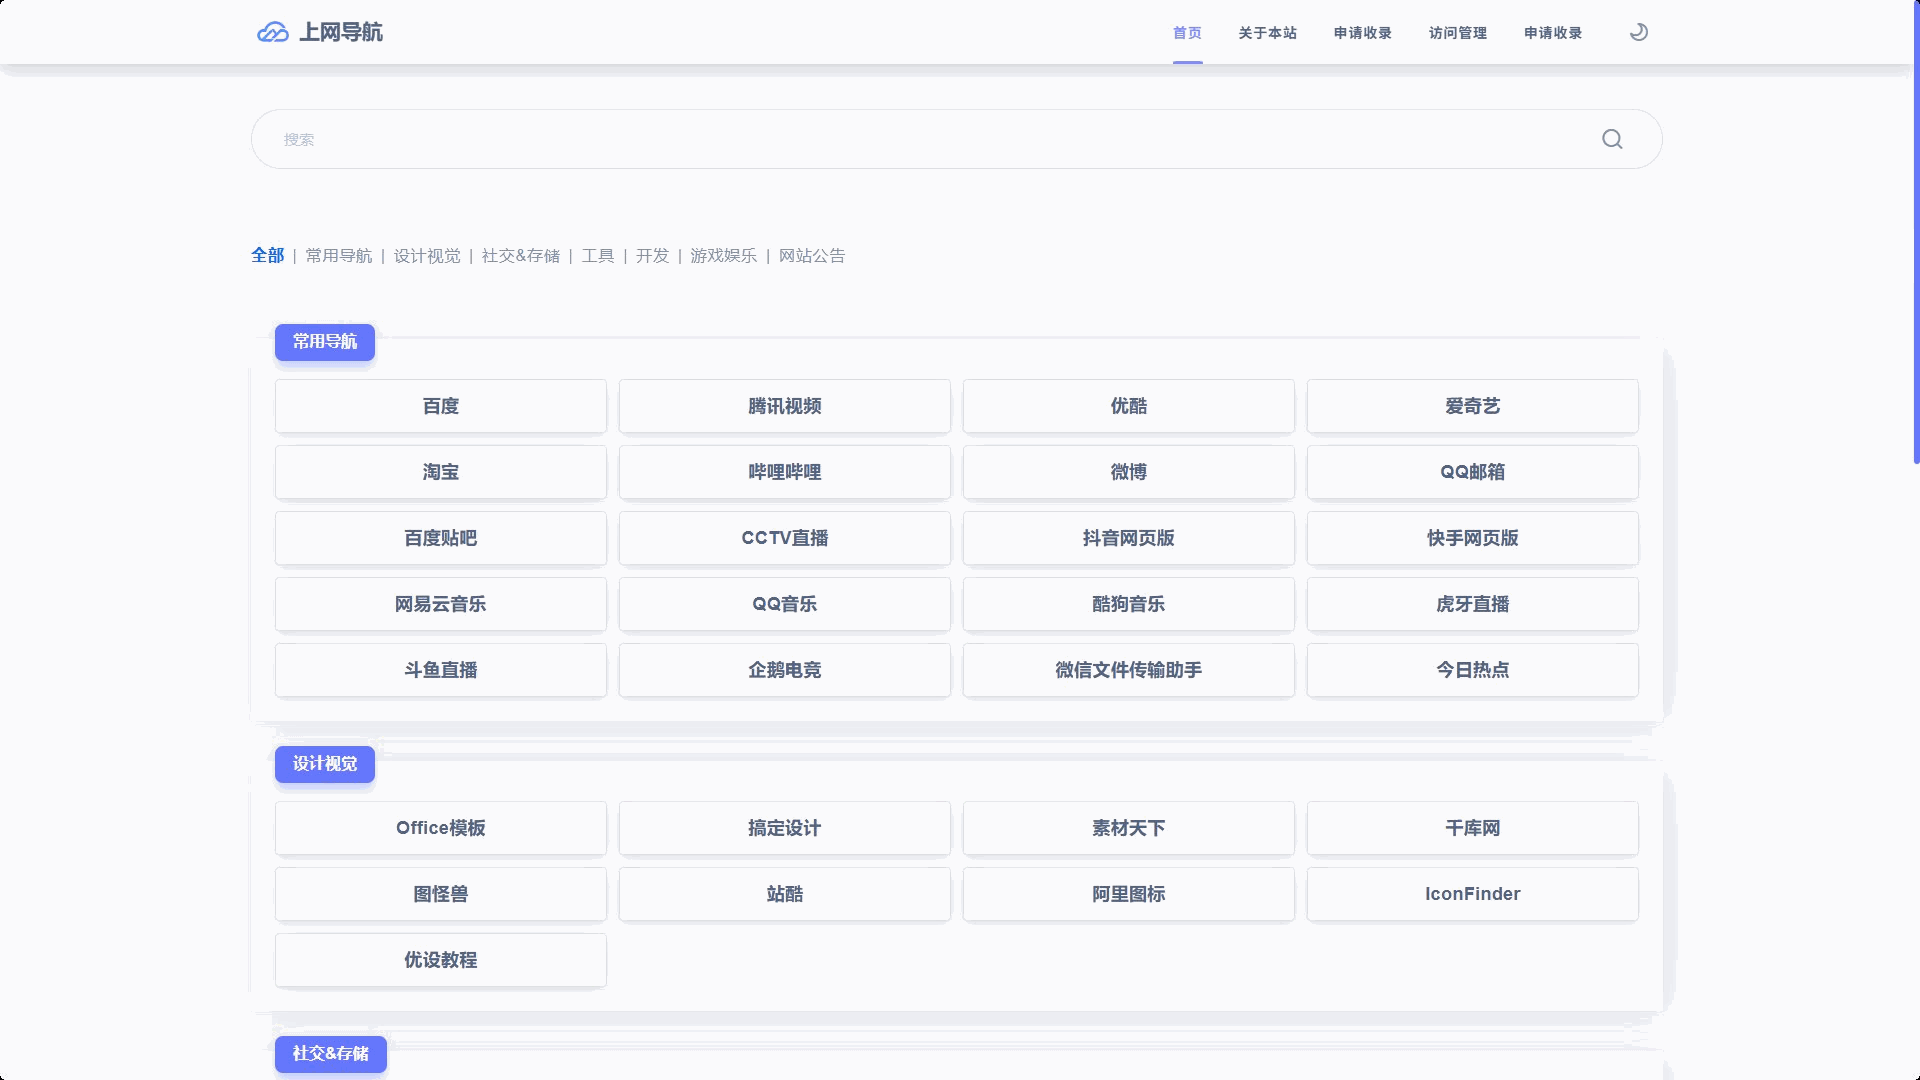This screenshot has height=1080, width=1920.
Task: Open the 网易云音乐 site card
Action: coord(441,604)
